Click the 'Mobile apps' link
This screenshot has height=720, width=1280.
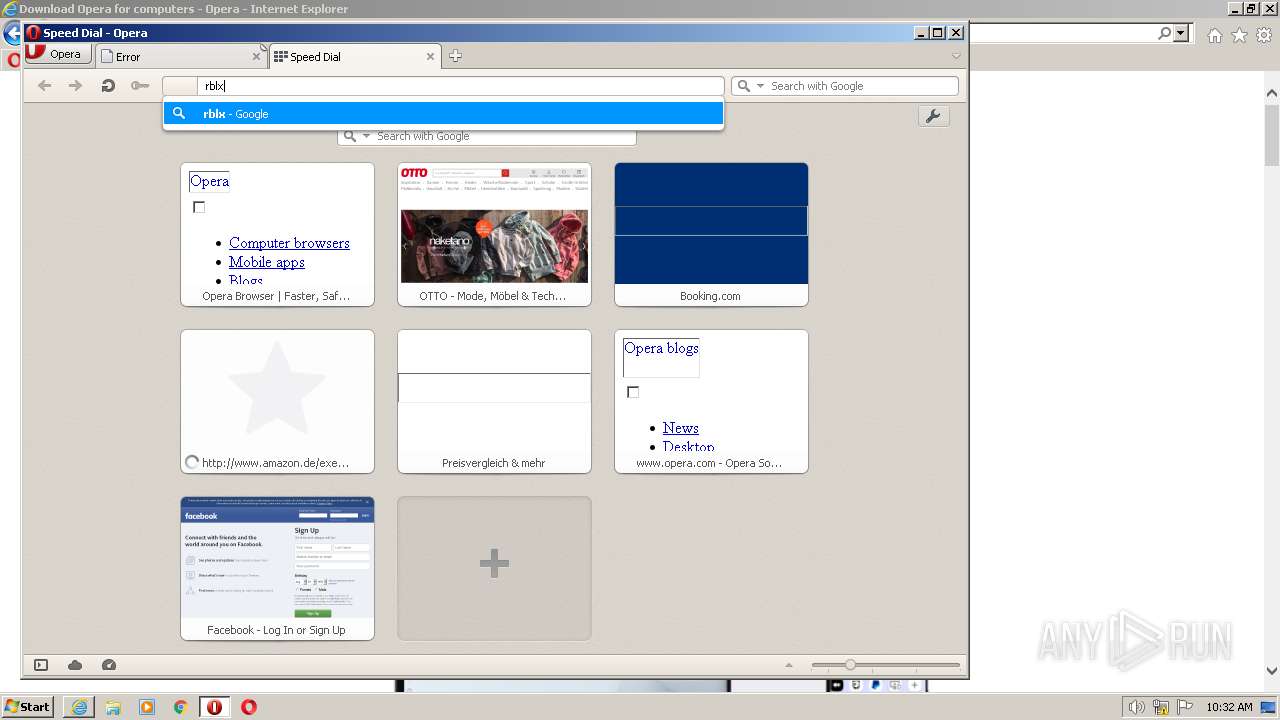coord(267,262)
